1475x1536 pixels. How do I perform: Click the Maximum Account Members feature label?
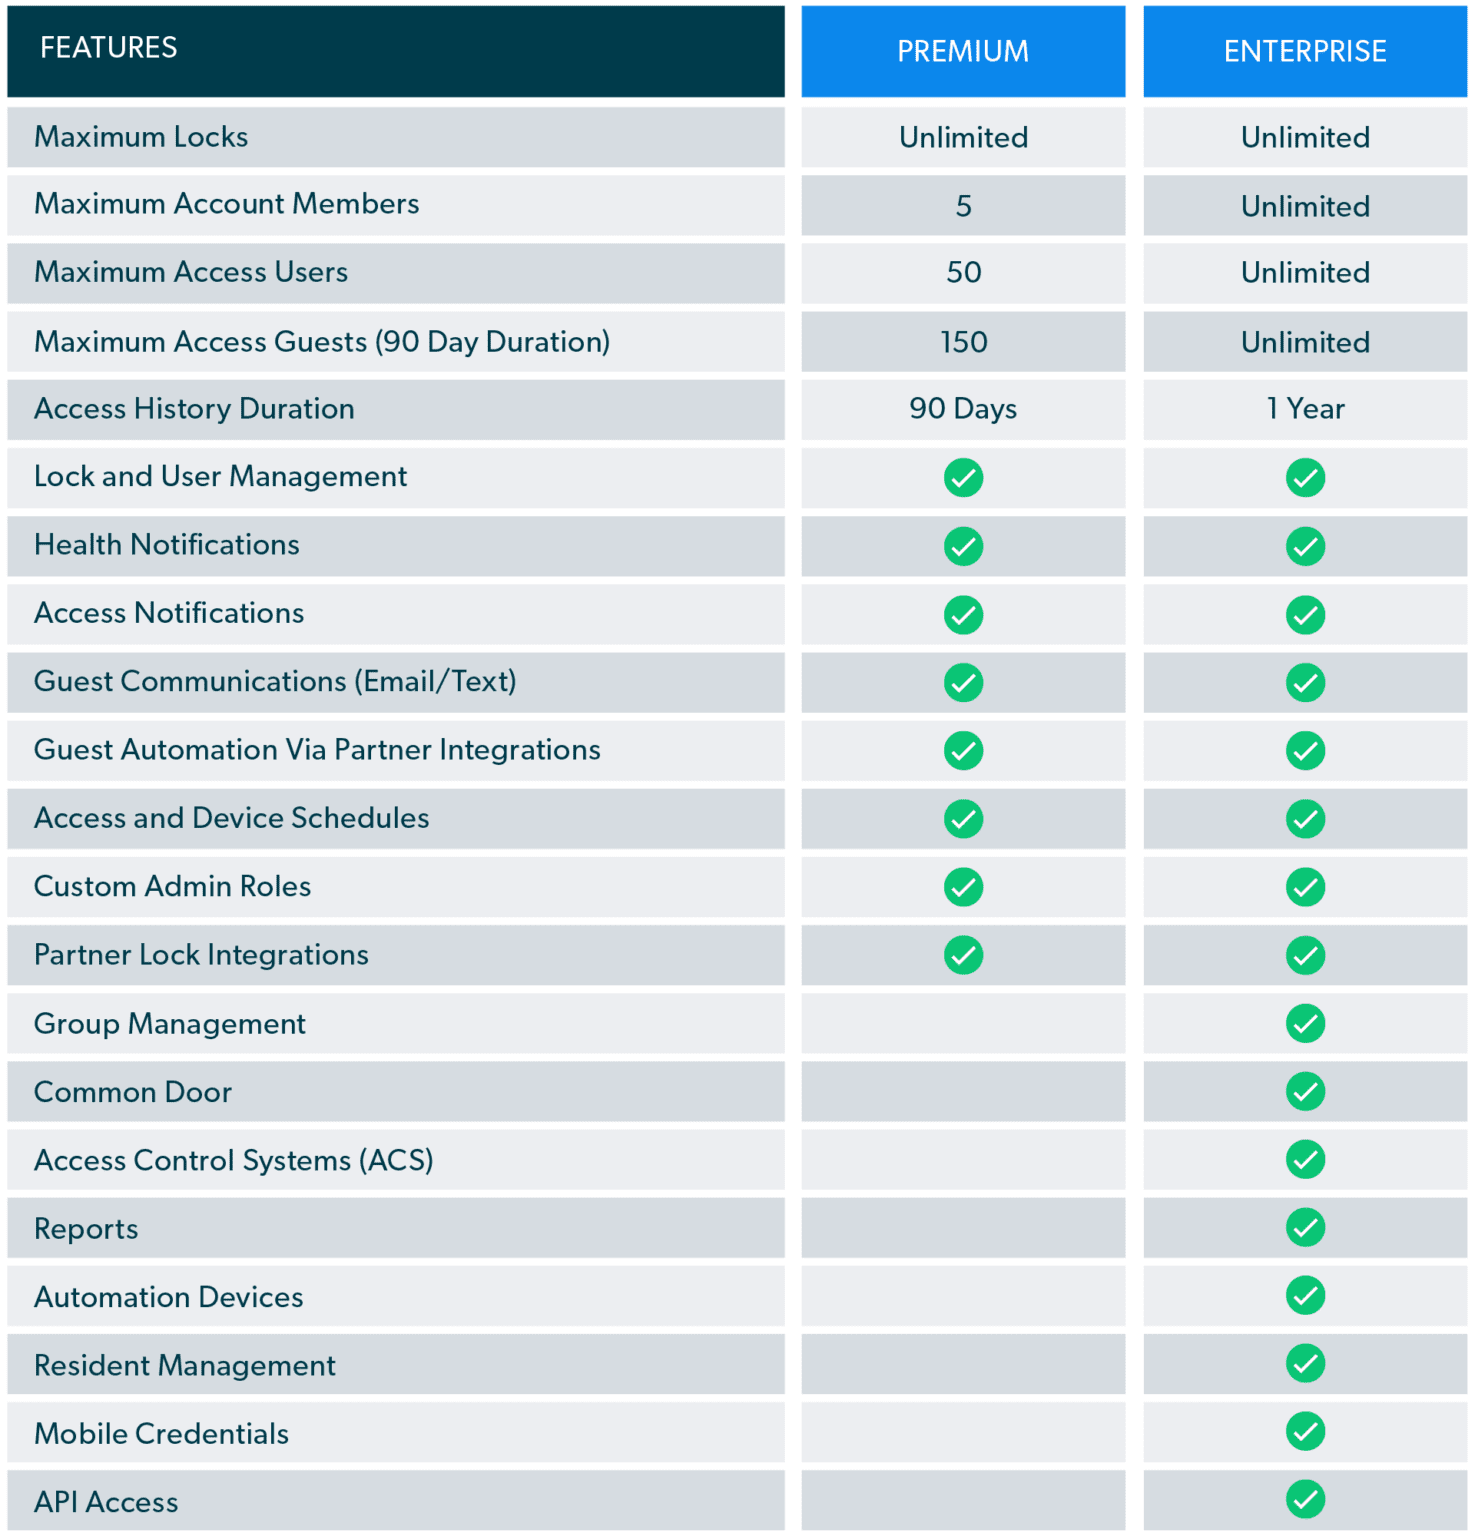point(227,204)
